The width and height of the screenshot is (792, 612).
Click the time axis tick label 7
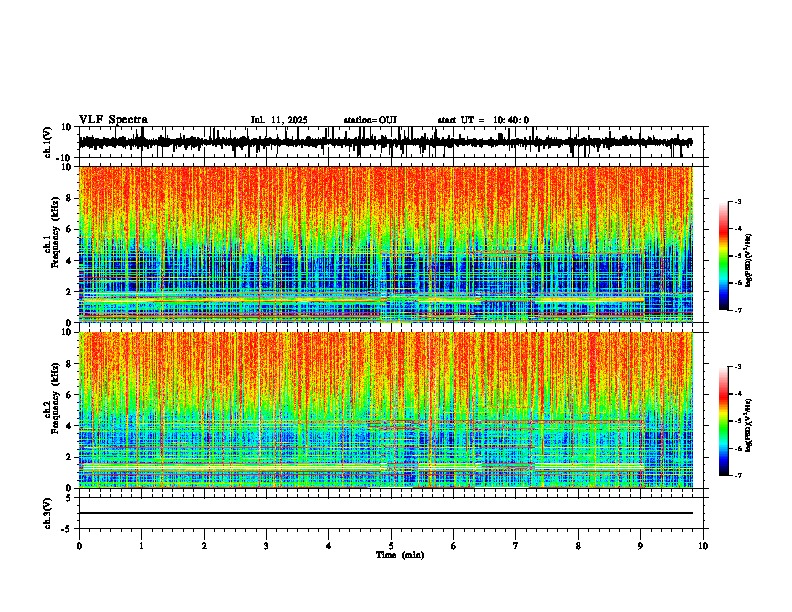point(516,546)
